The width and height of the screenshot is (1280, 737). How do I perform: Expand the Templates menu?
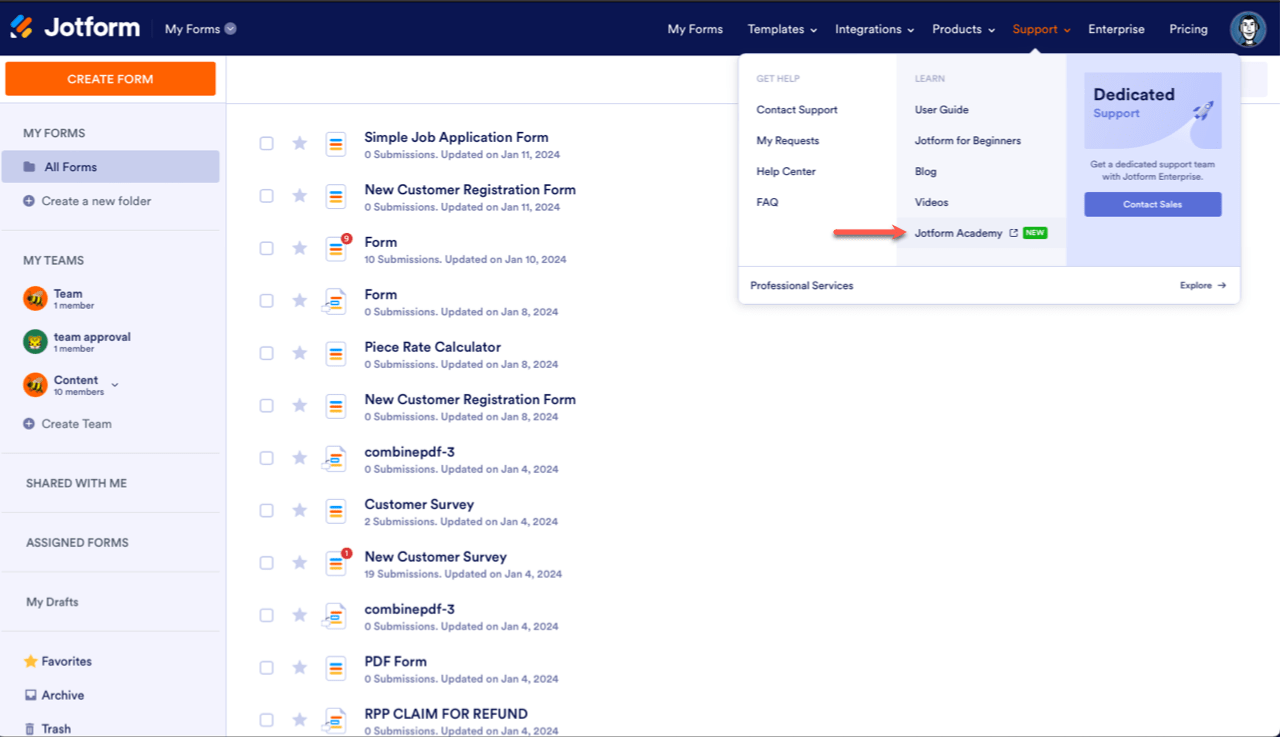tap(782, 29)
